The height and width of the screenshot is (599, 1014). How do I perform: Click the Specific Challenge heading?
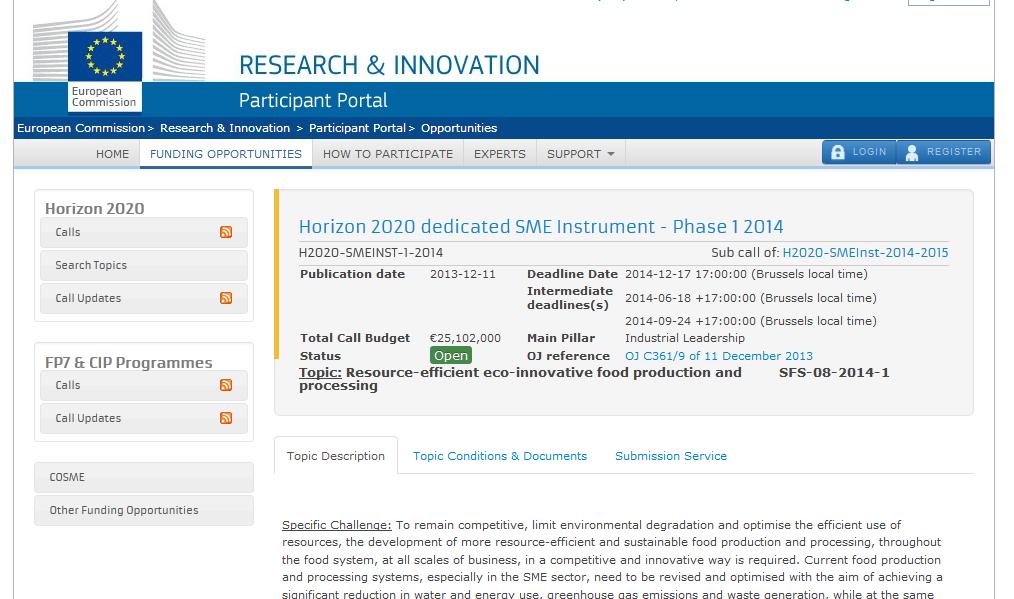(336, 525)
